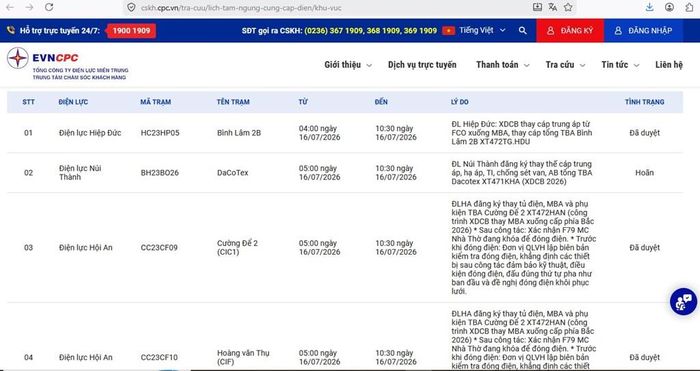Select station name Cường Để 2 (CIC1)
The height and width of the screenshot is (371, 700).
pyautogui.click(x=237, y=247)
